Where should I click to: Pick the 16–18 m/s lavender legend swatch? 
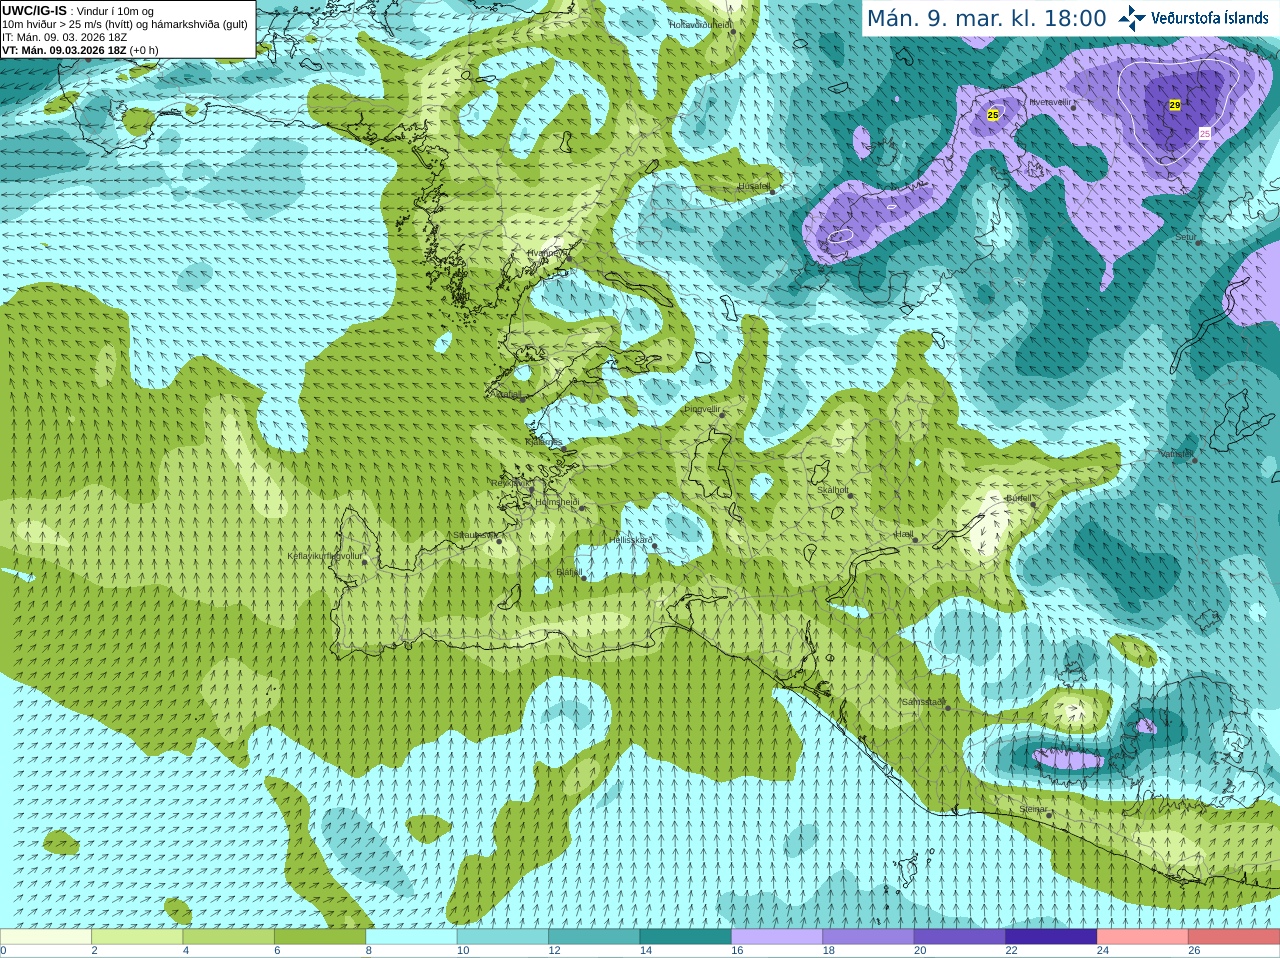(x=777, y=937)
